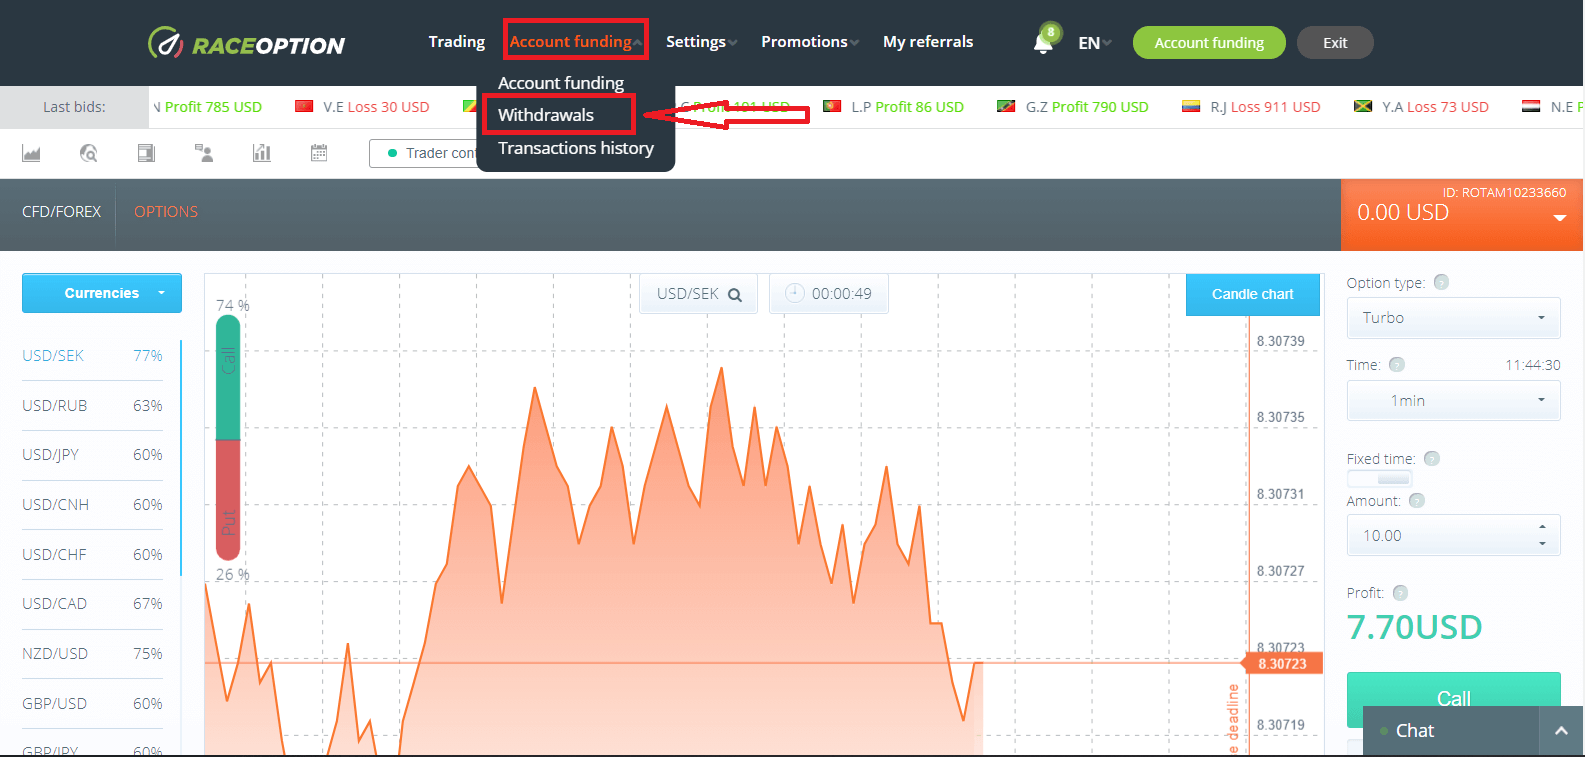Click help icon next to Profit
1585x757 pixels.
coord(1400,592)
